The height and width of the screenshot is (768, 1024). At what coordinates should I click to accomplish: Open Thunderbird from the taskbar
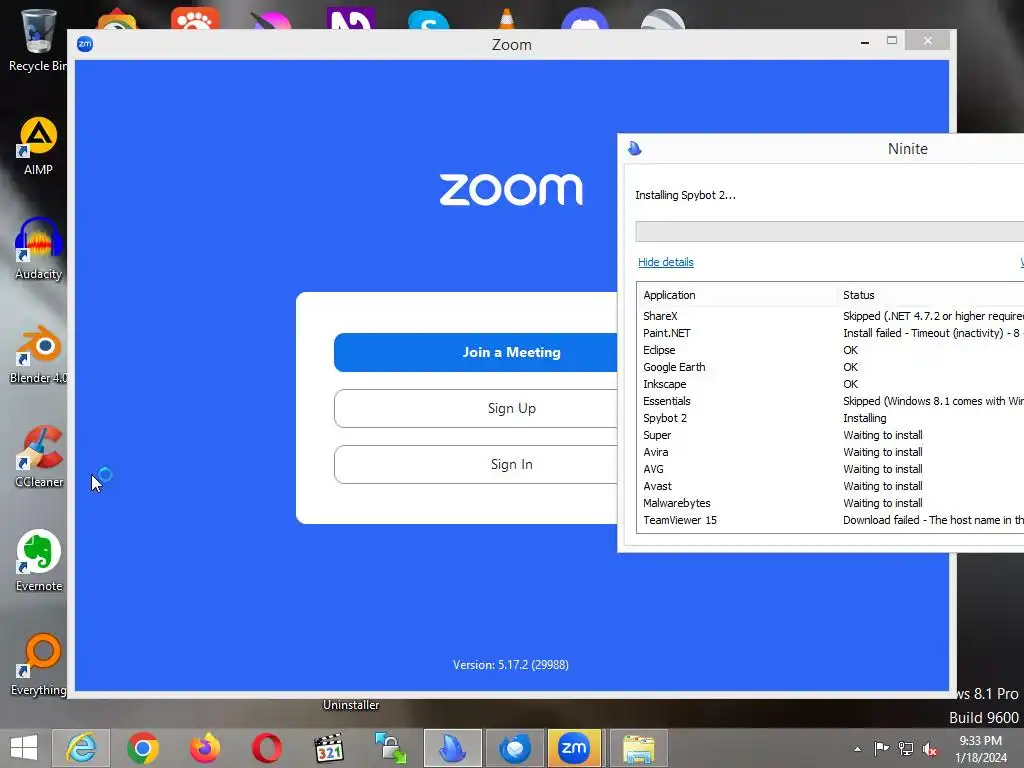click(x=515, y=748)
